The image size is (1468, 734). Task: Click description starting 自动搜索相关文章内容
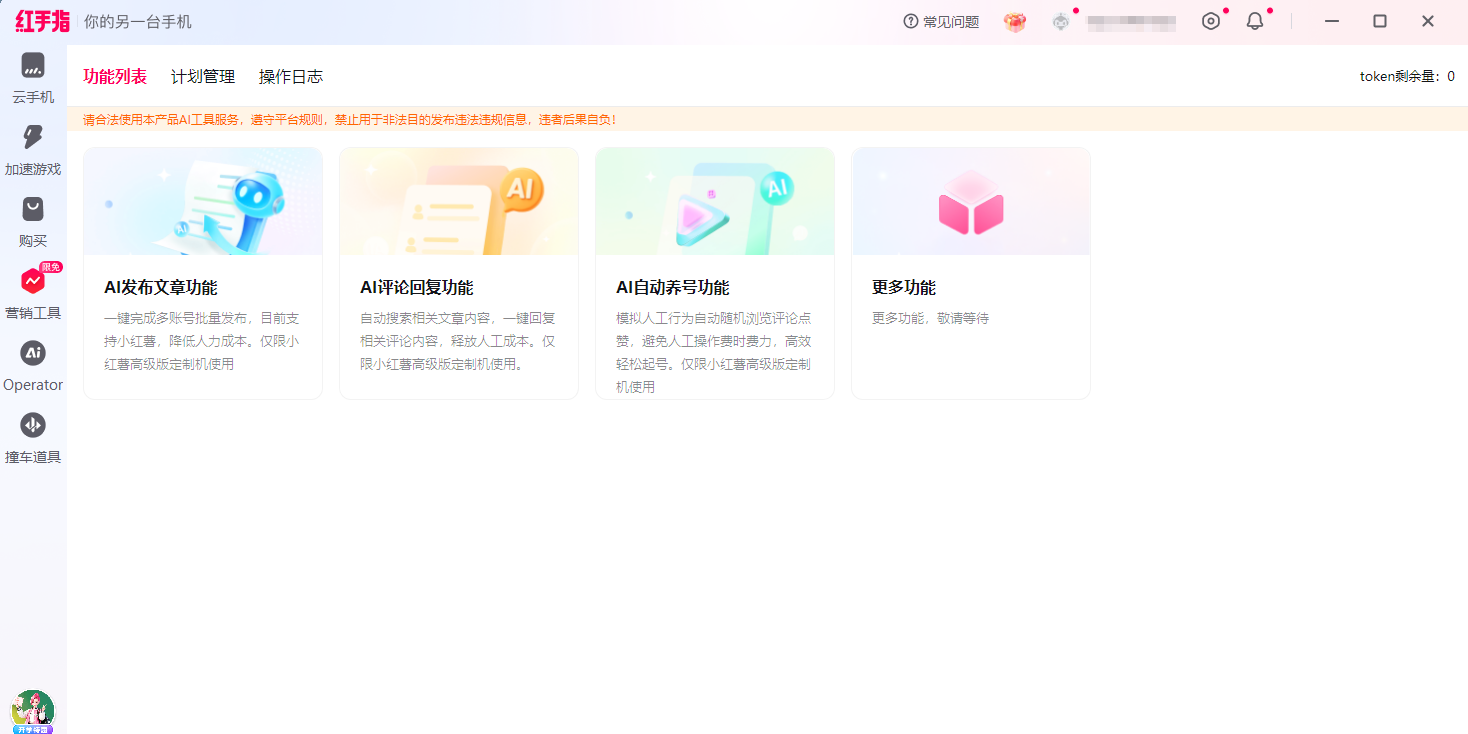(458, 341)
